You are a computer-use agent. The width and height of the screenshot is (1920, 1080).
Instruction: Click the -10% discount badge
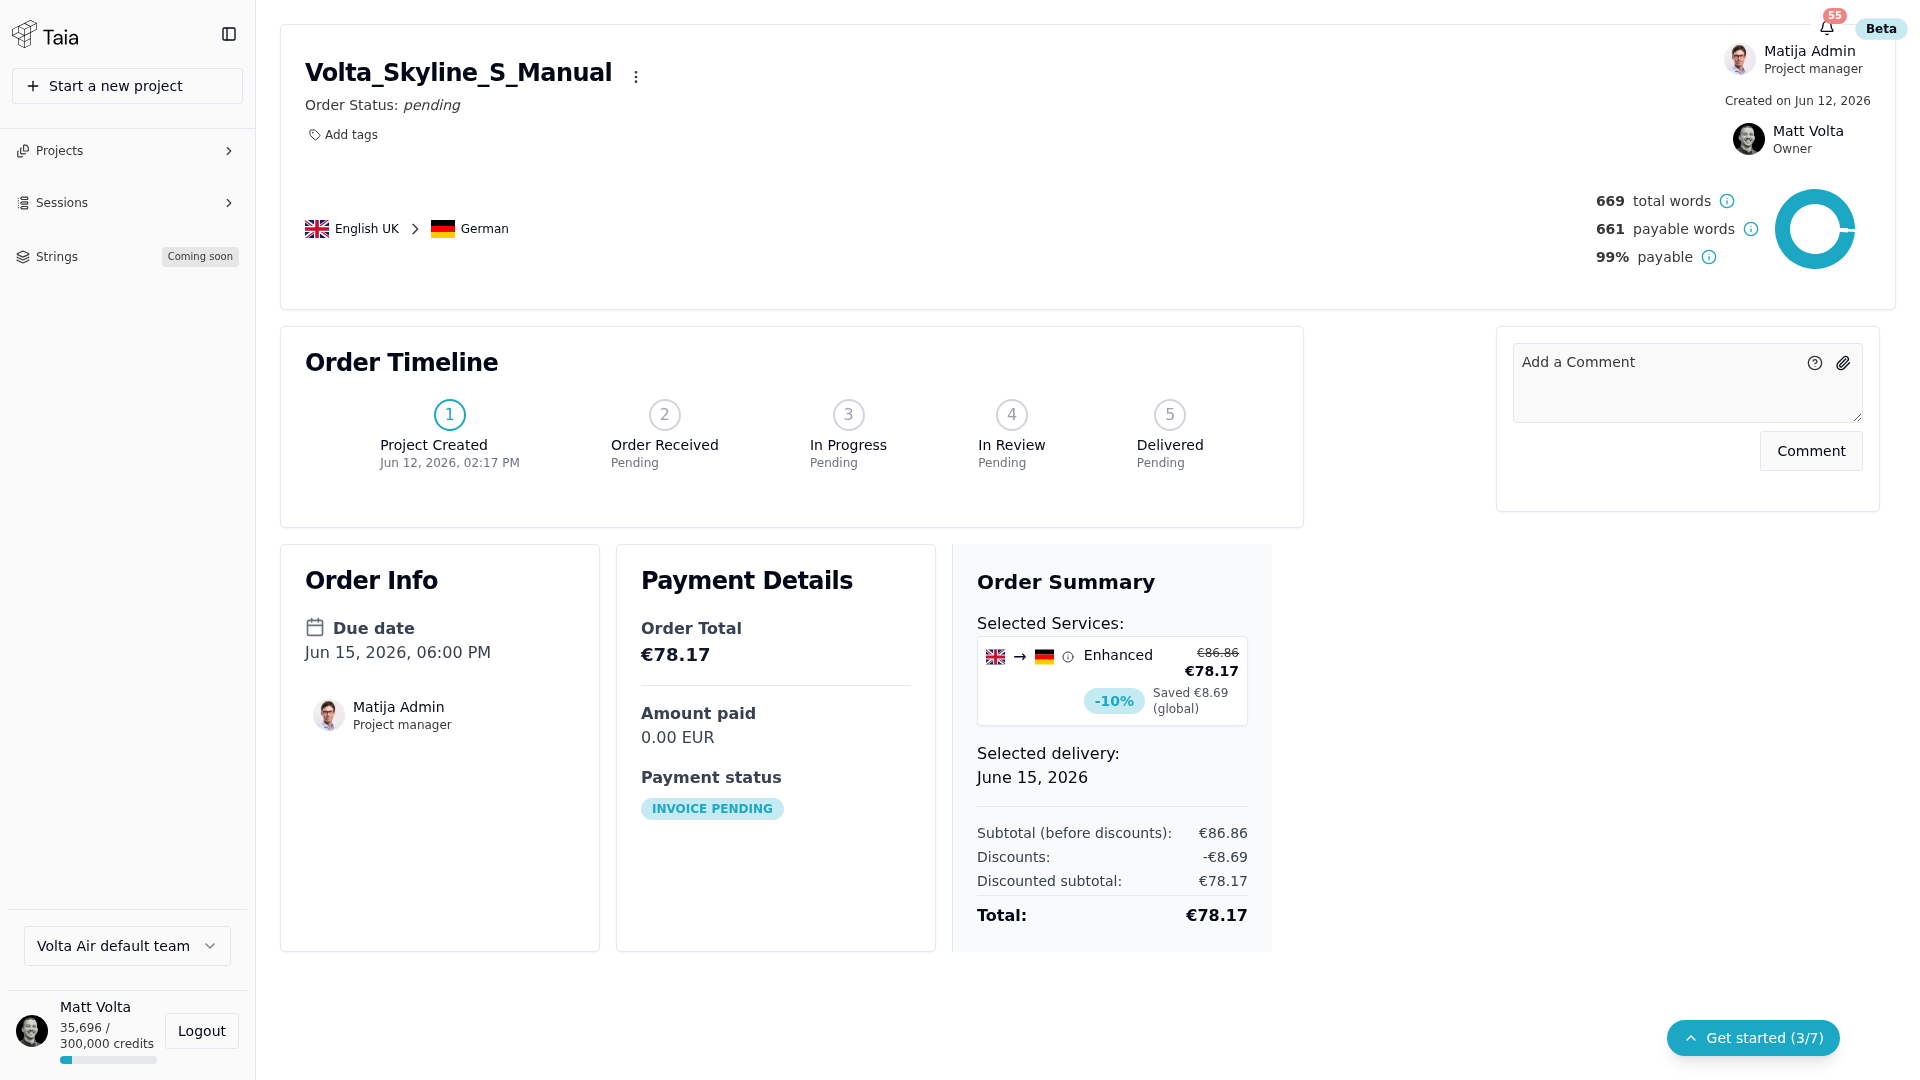coord(1114,701)
